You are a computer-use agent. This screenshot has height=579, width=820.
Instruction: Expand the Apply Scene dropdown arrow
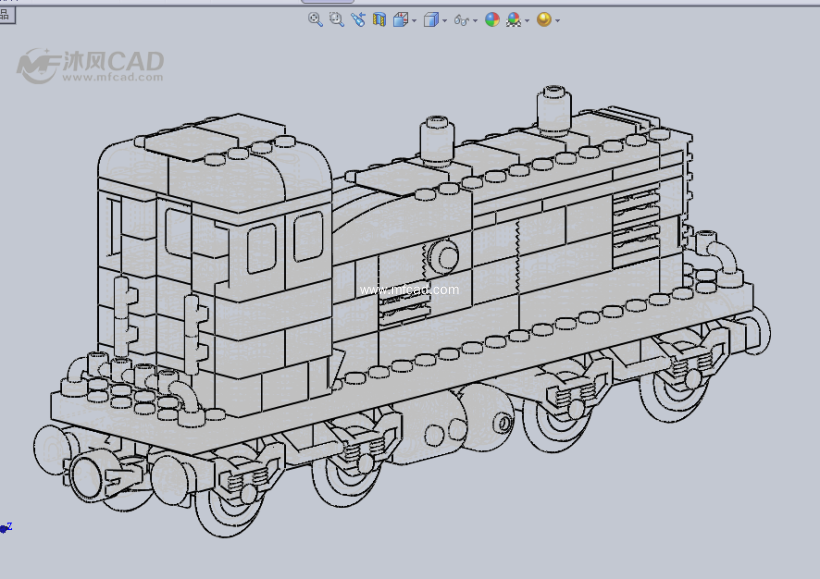click(527, 20)
